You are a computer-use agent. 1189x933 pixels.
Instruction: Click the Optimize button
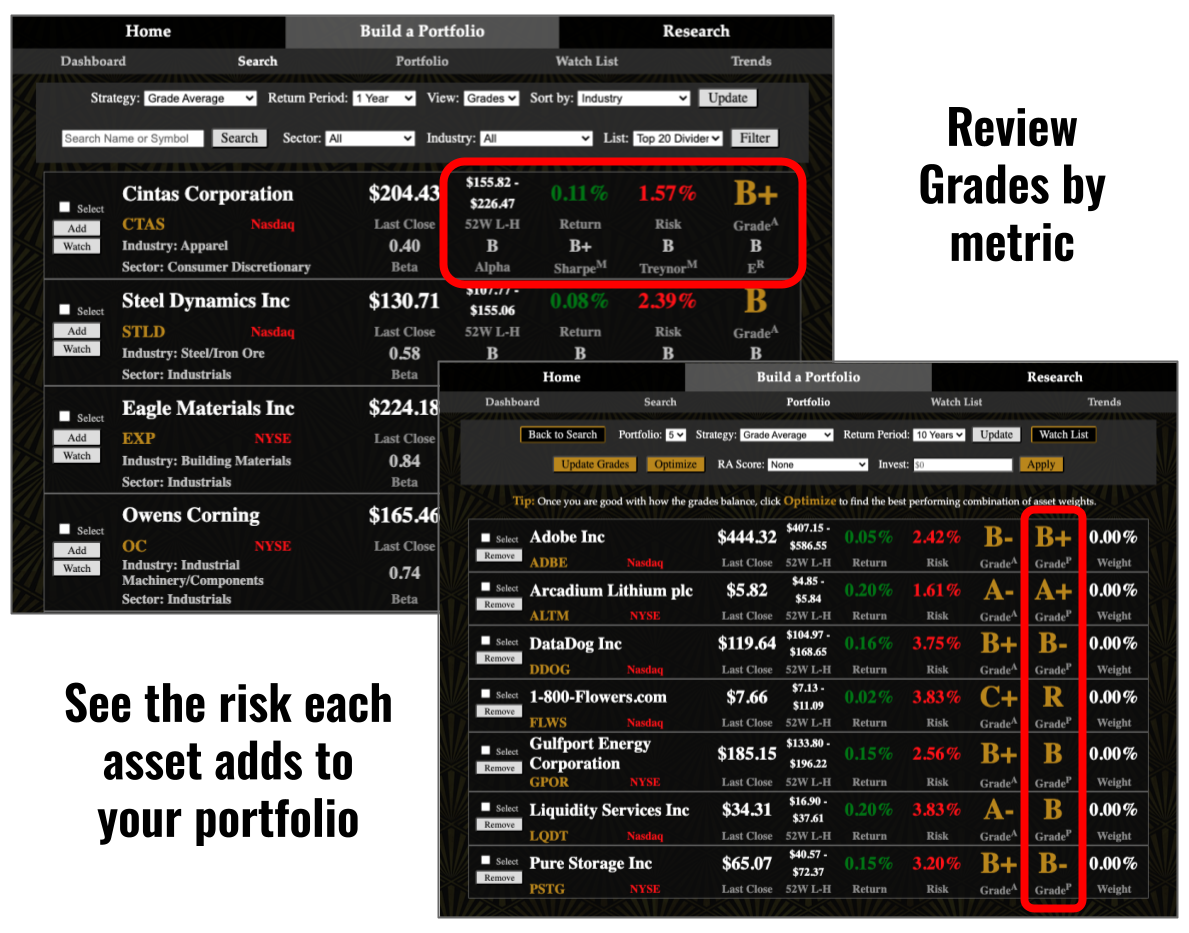[676, 465]
